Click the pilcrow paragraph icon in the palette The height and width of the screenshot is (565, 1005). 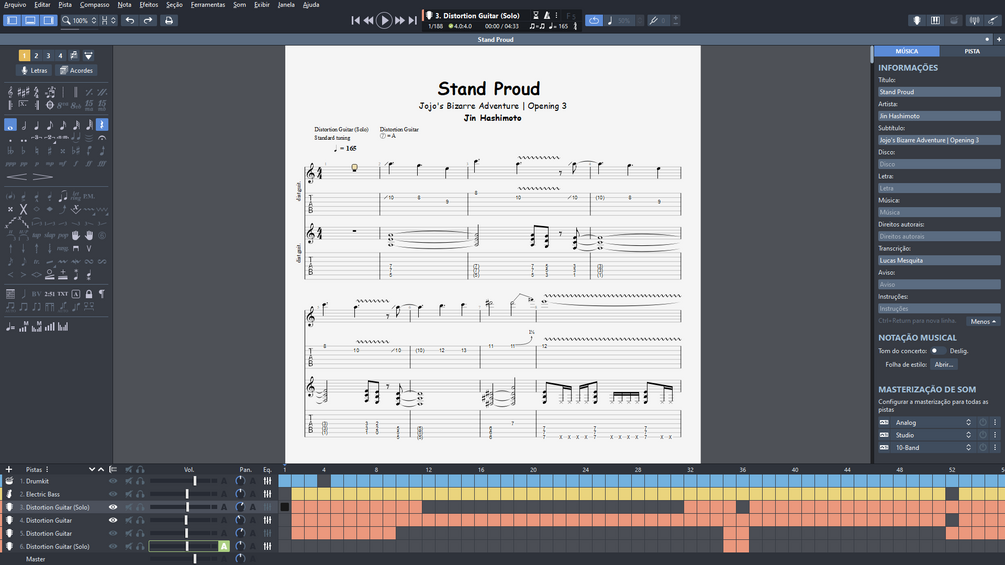coord(102,294)
